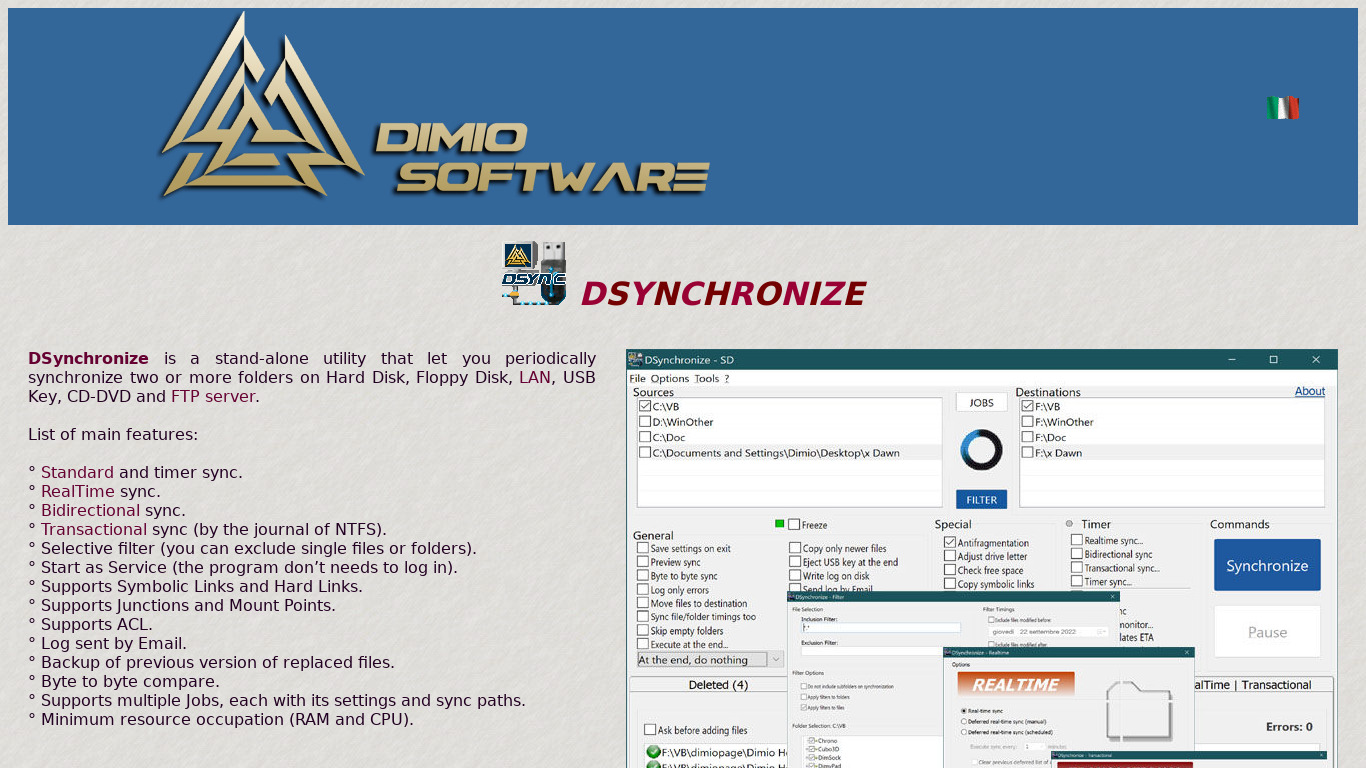Close the DSynchronize Filter dialog
Screen dimensions: 1366x768
pos(1112,596)
